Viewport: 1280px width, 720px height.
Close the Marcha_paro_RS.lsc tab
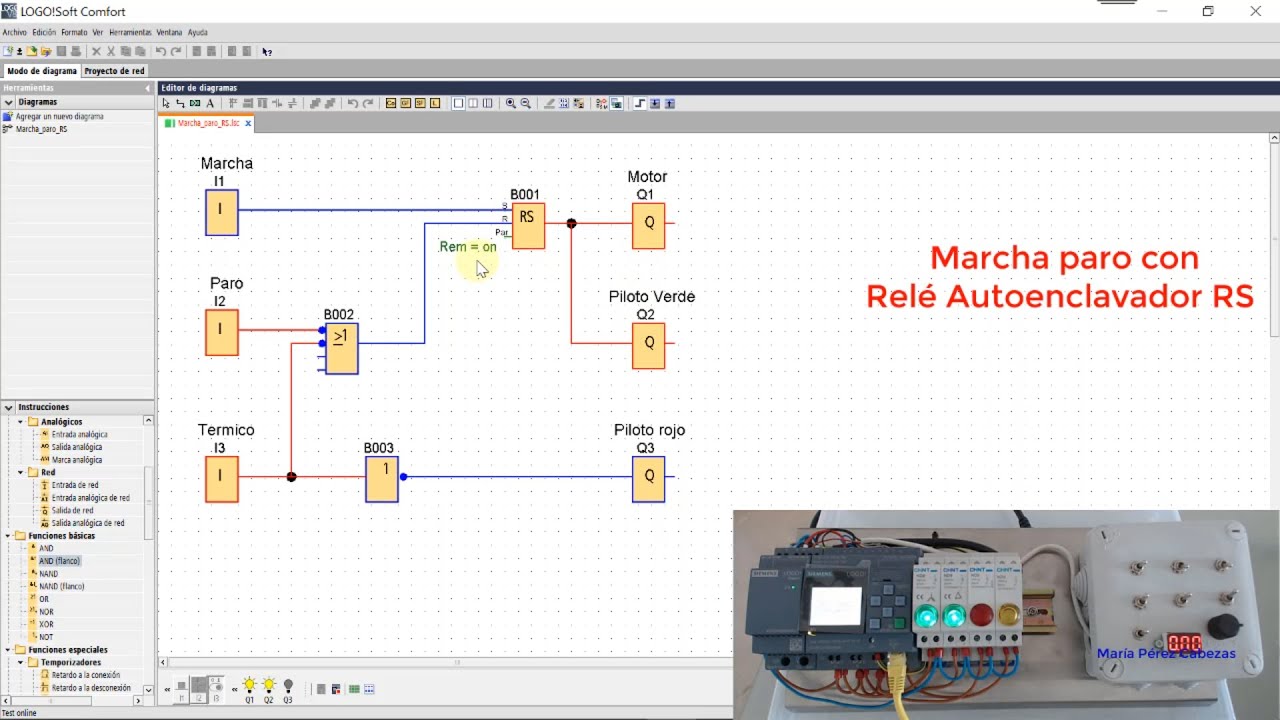(x=248, y=123)
